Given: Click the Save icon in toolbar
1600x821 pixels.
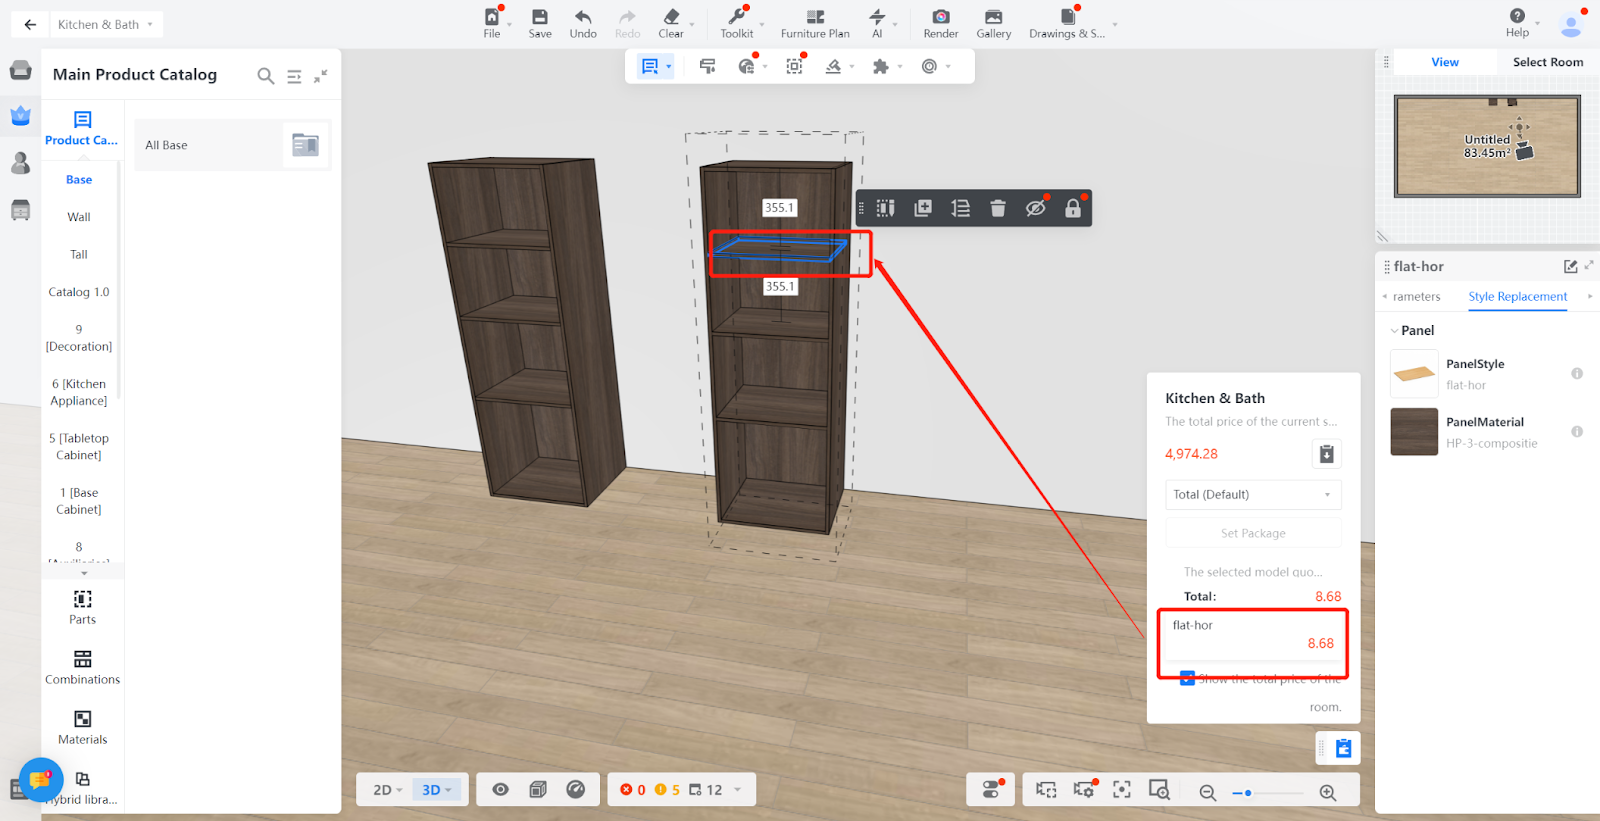Looking at the screenshot, I should tap(540, 17).
